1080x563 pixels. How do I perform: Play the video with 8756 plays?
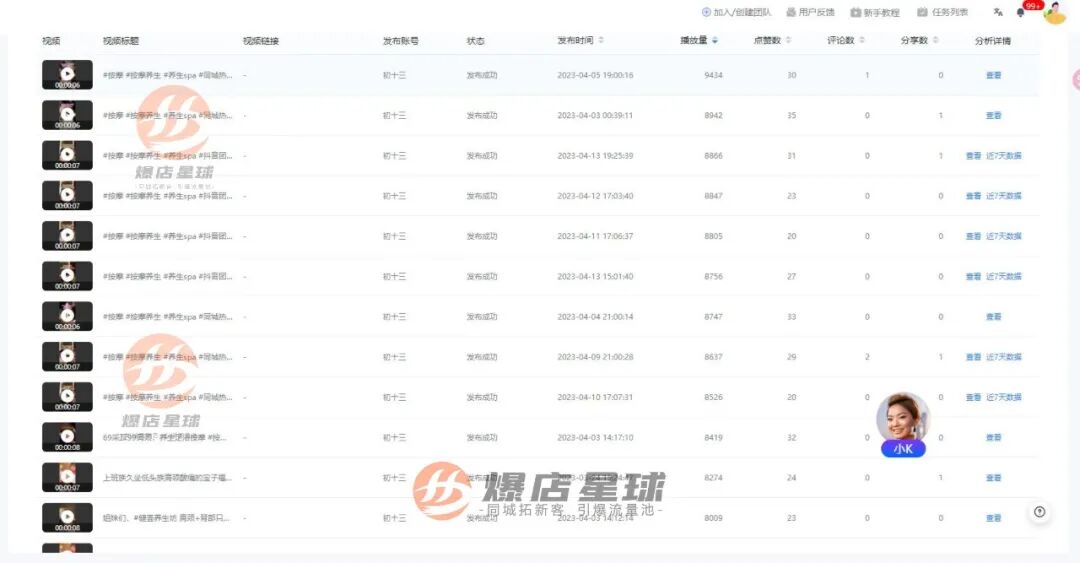(67, 276)
